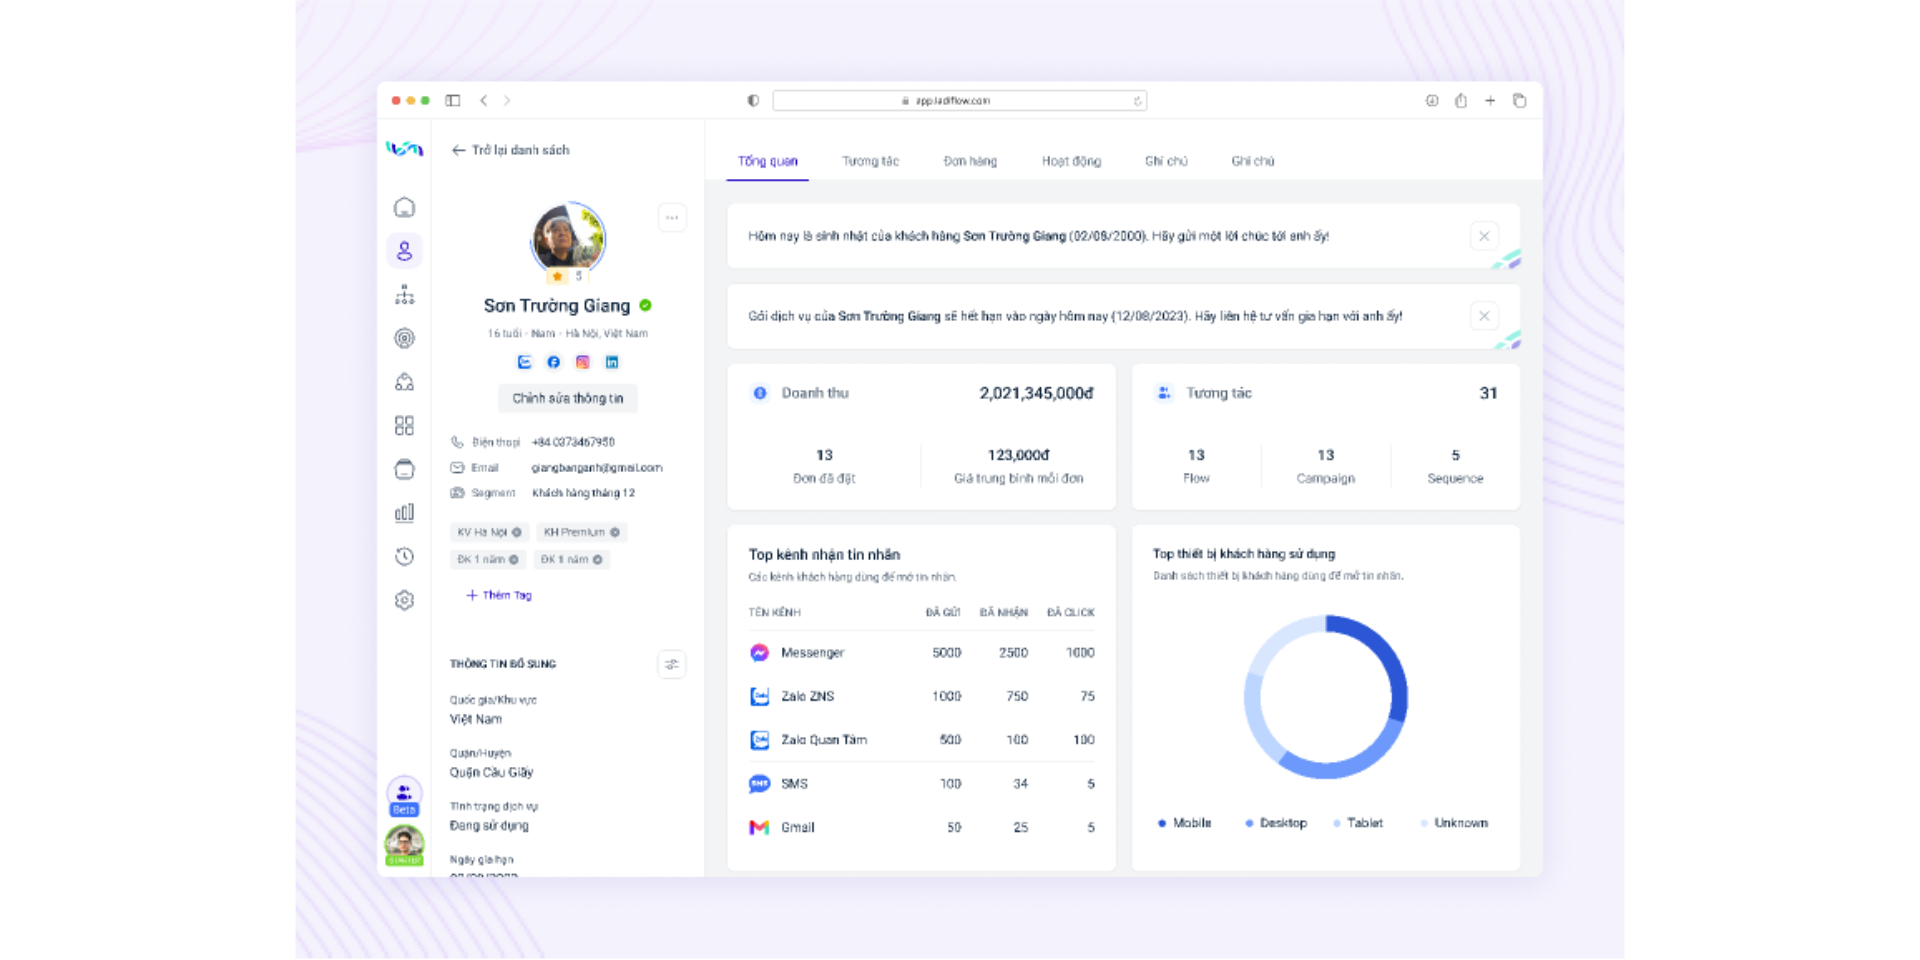Select the contacts person icon in sidebar
The width and height of the screenshot is (1920, 960).
pyautogui.click(x=404, y=250)
